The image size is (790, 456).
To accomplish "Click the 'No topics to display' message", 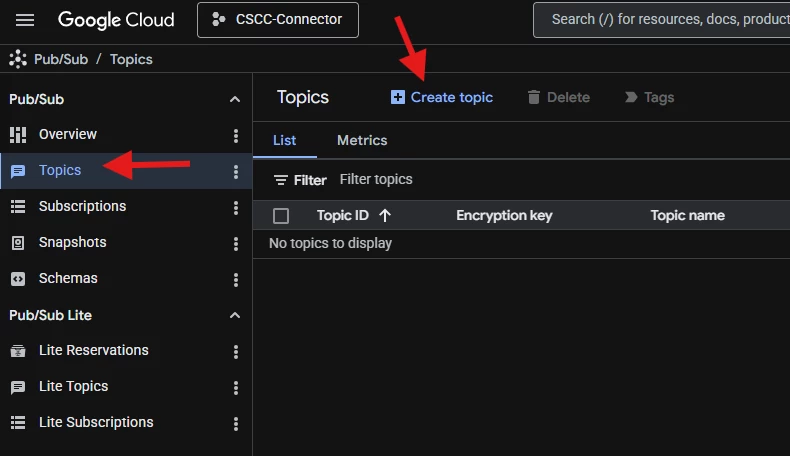I will point(331,243).
